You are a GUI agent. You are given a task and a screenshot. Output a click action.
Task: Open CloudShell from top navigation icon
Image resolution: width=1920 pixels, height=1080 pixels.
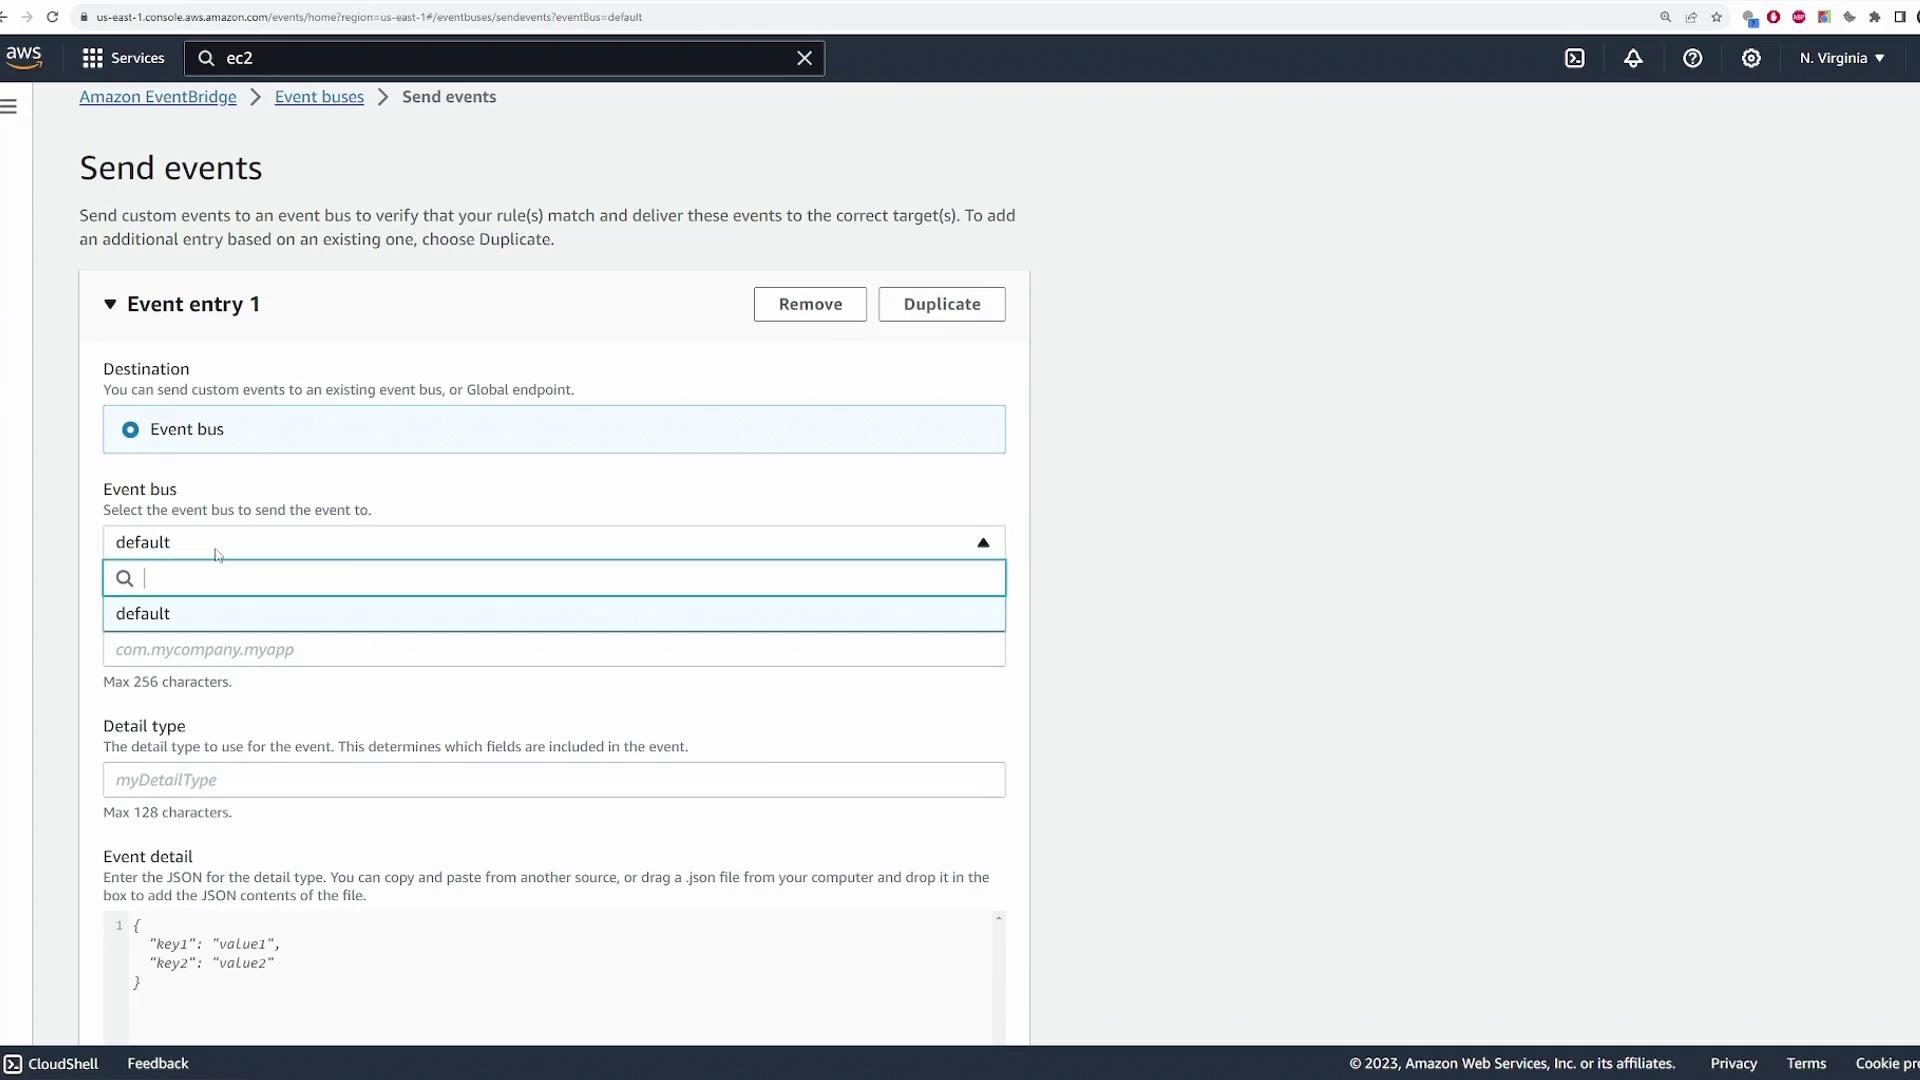coord(1574,58)
